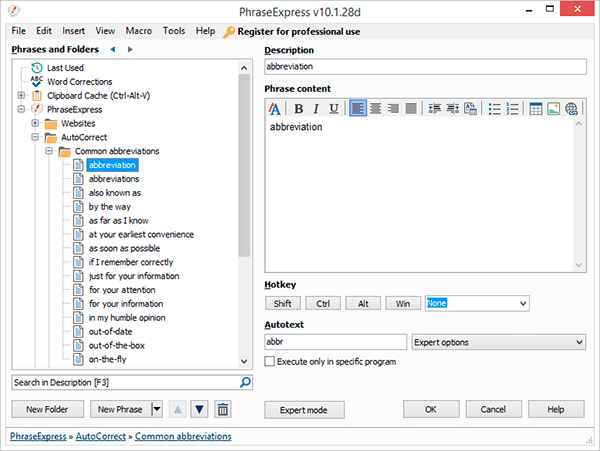This screenshot has height=451, width=600.
Task: Enable Execute only in specific program
Action: (x=269, y=361)
